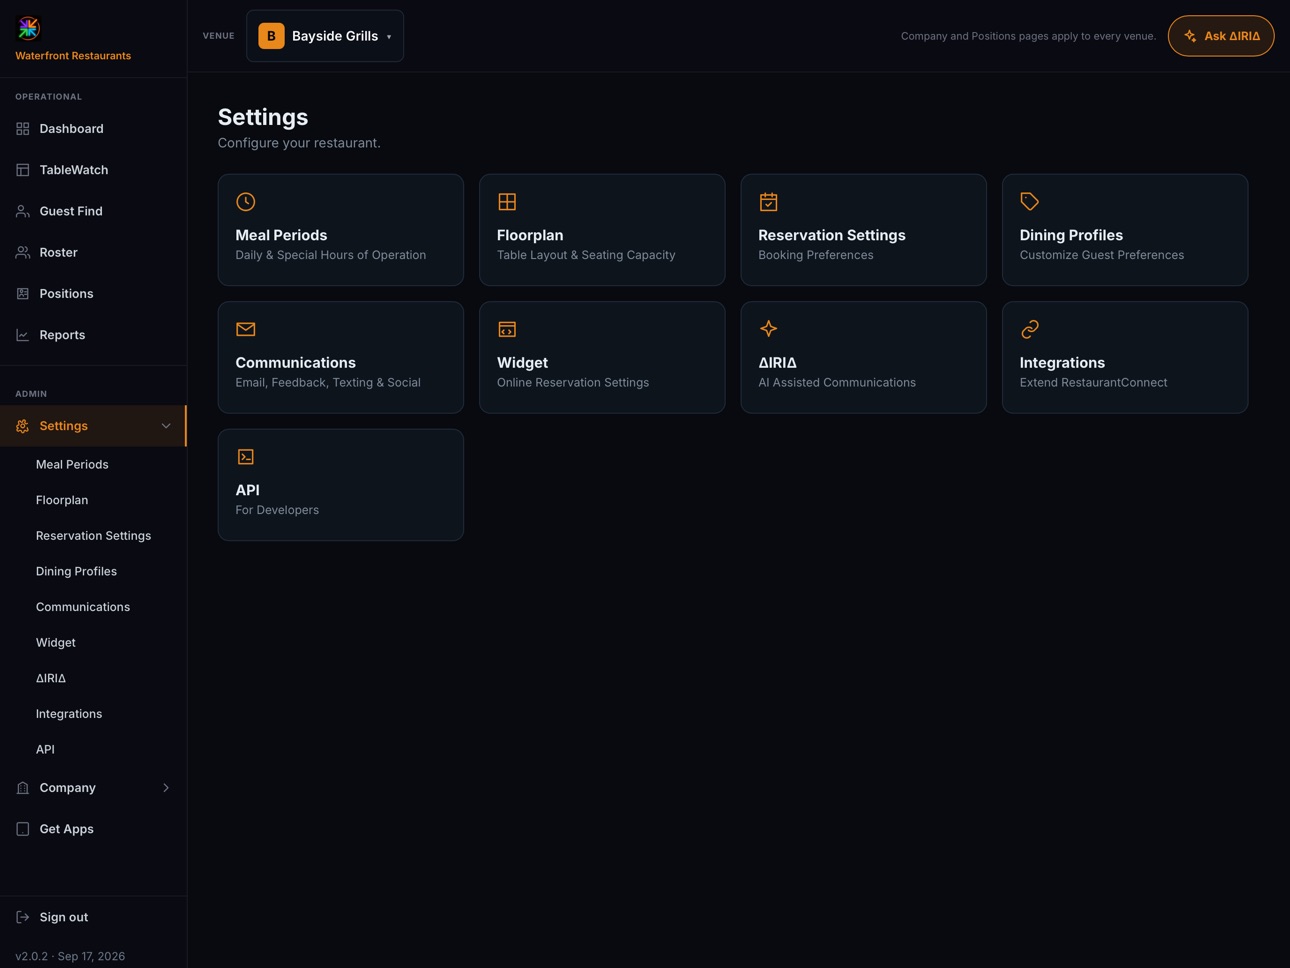Click the Roster people icon
Screen dimensions: 1290x968
tap(23, 252)
